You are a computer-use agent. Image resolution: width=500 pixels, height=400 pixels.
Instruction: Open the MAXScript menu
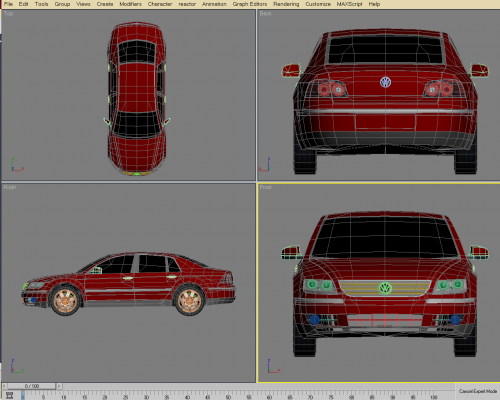349,4
